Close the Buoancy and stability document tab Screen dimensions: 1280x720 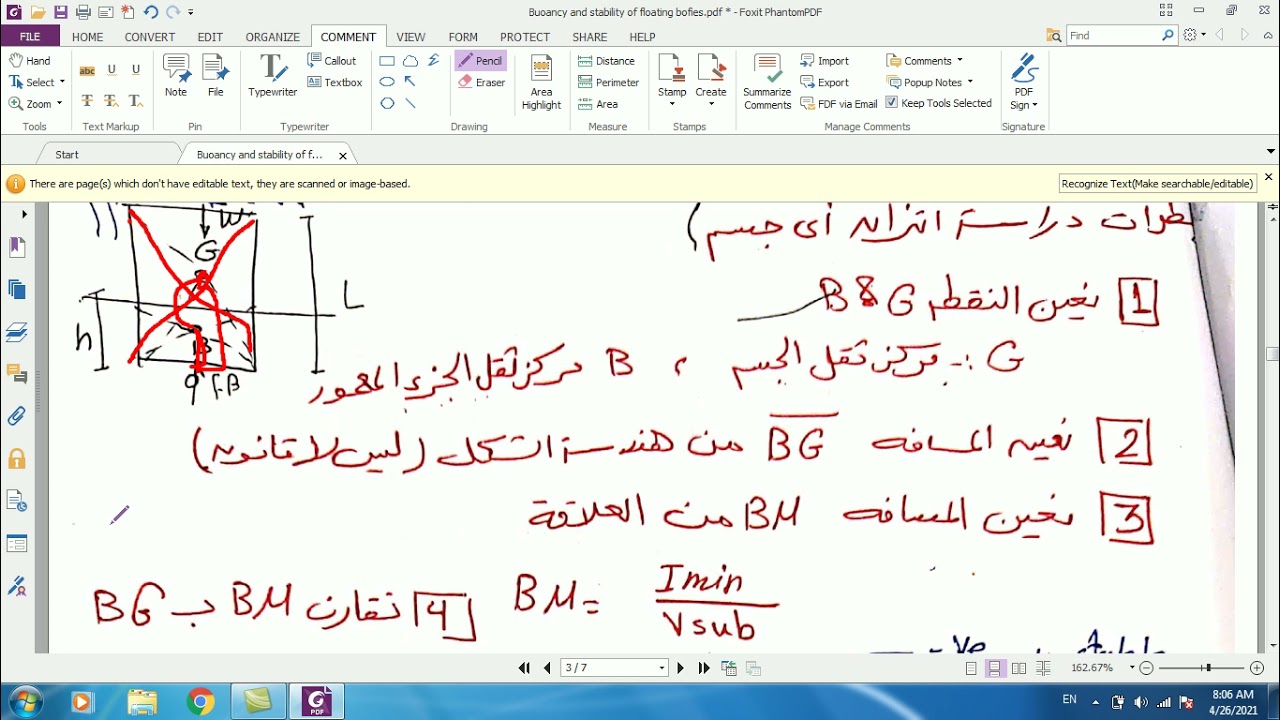343,156
